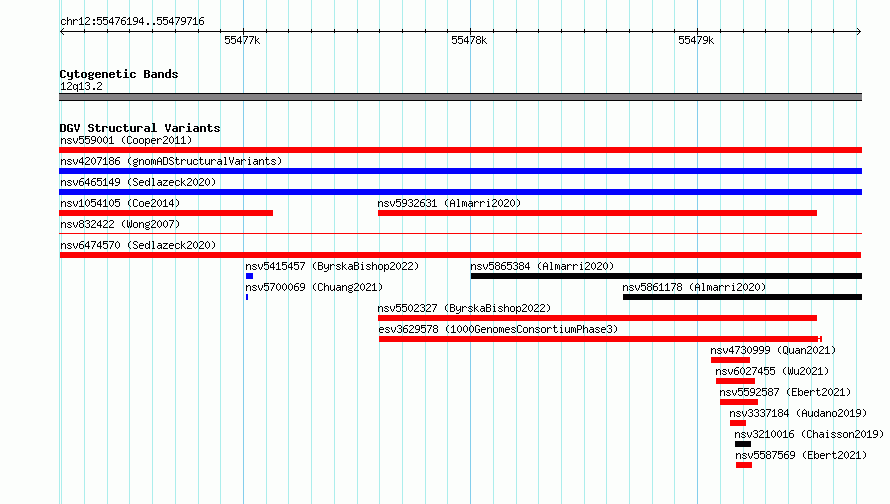Viewport: 890px width, 504px height.
Task: Click the thin red line under nsv832422
Action: 460,233
